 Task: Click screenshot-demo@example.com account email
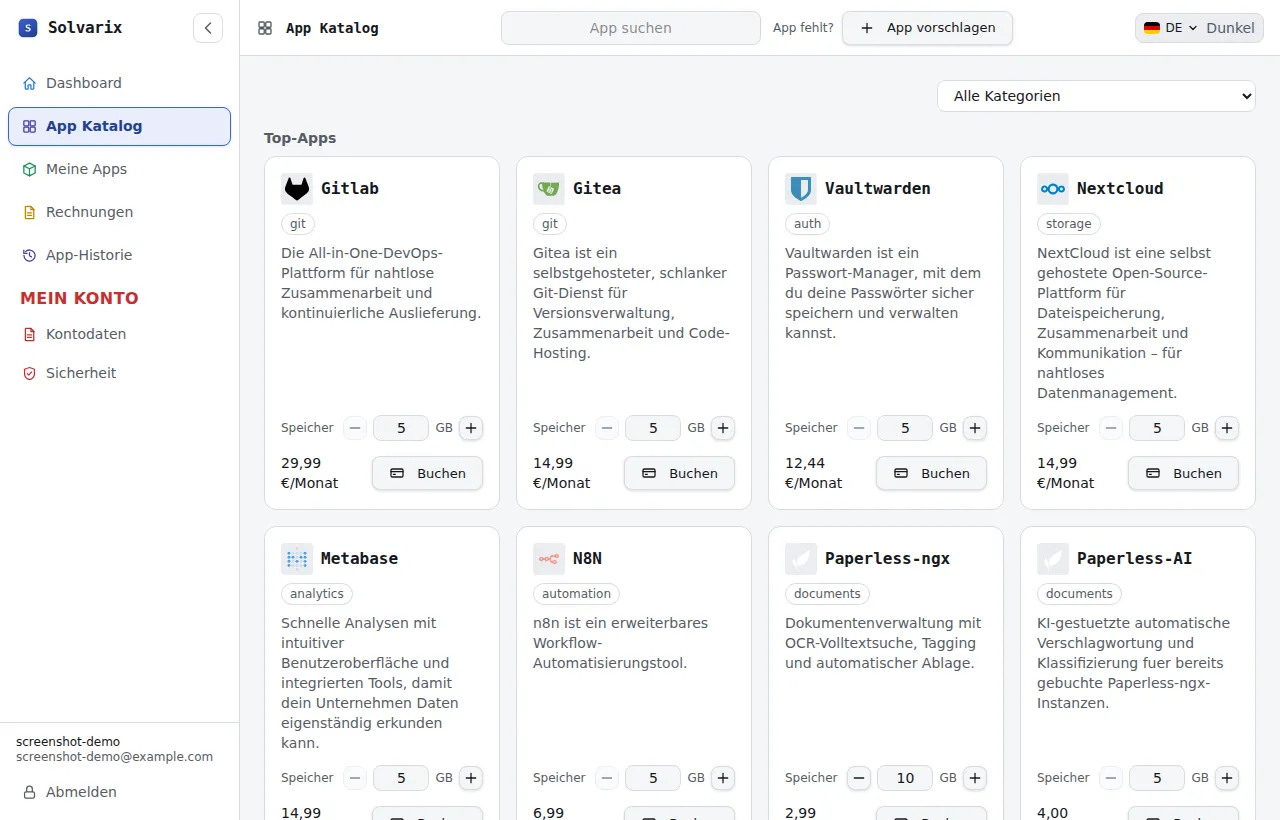tap(114, 757)
